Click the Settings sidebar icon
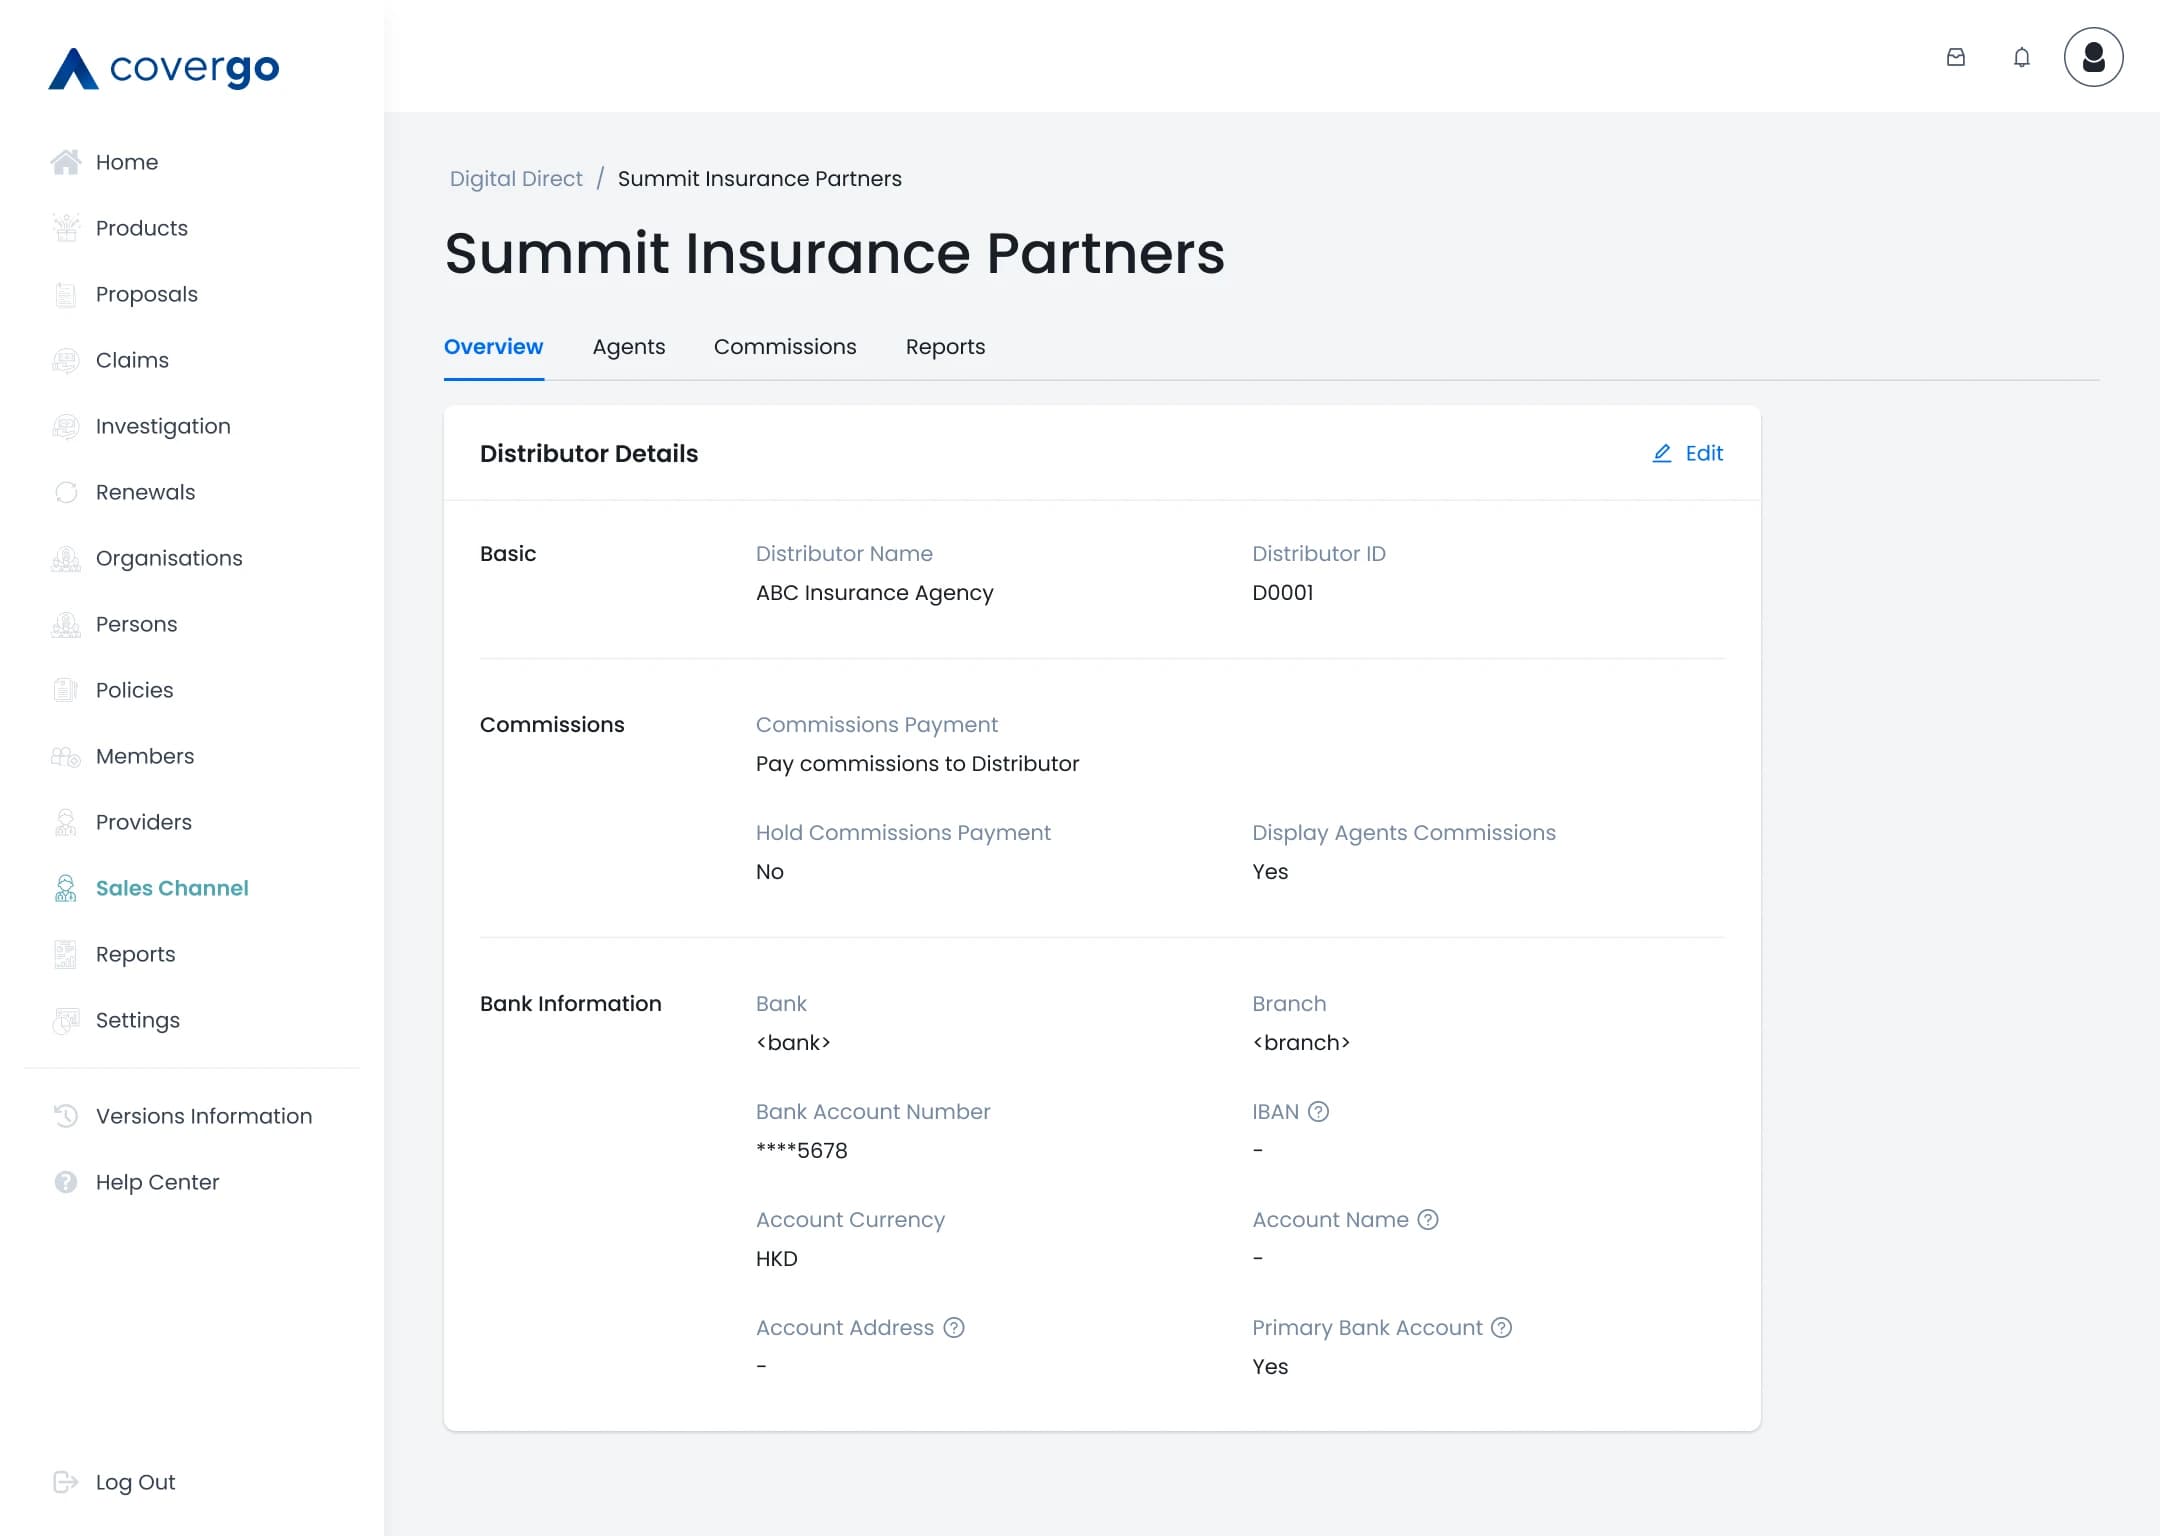 (66, 1020)
